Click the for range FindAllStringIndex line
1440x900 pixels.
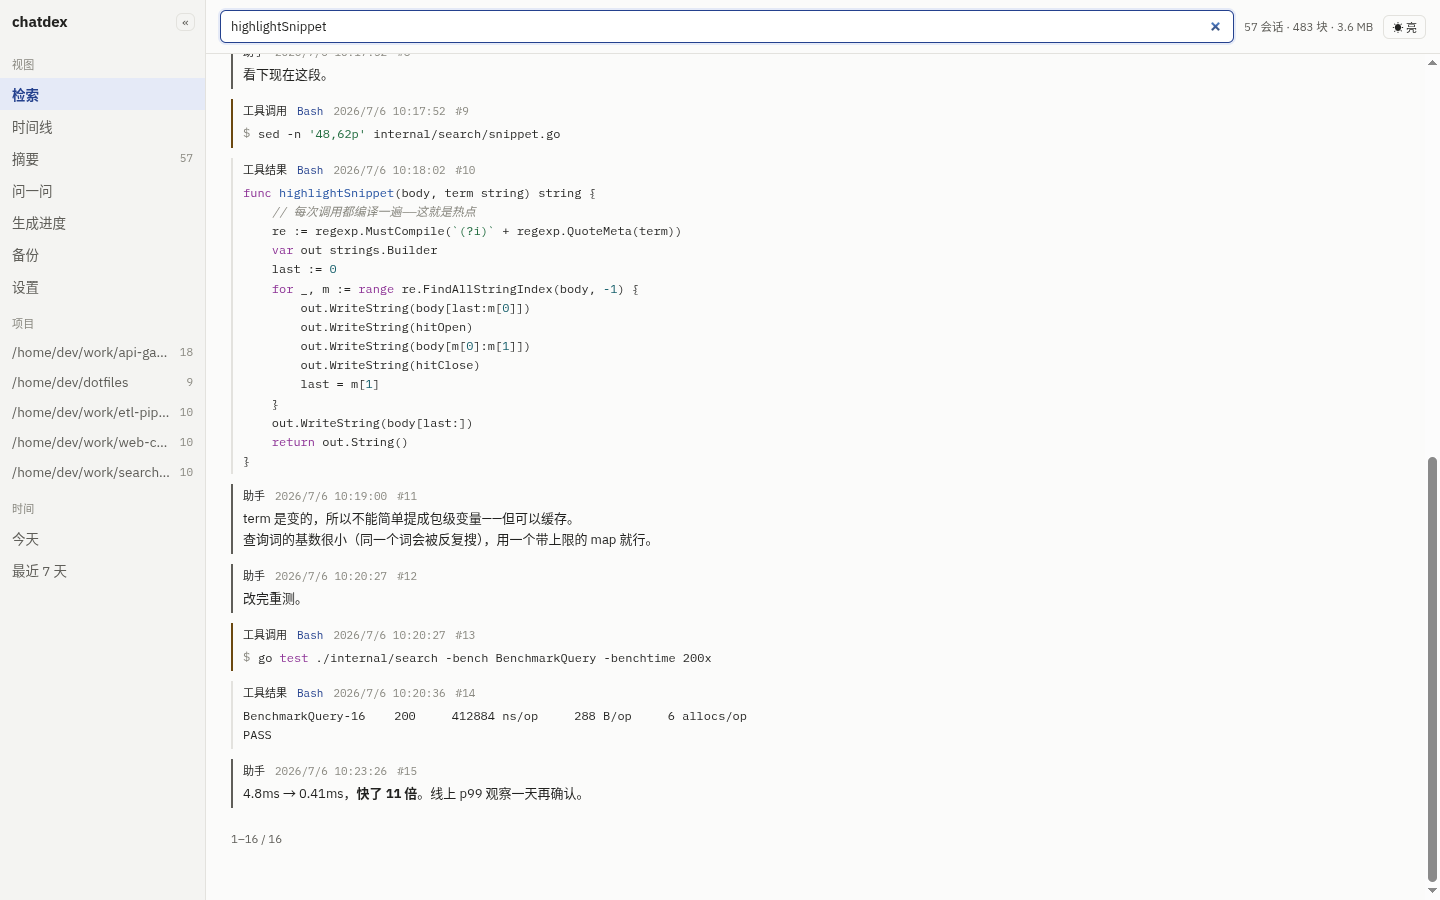455,289
